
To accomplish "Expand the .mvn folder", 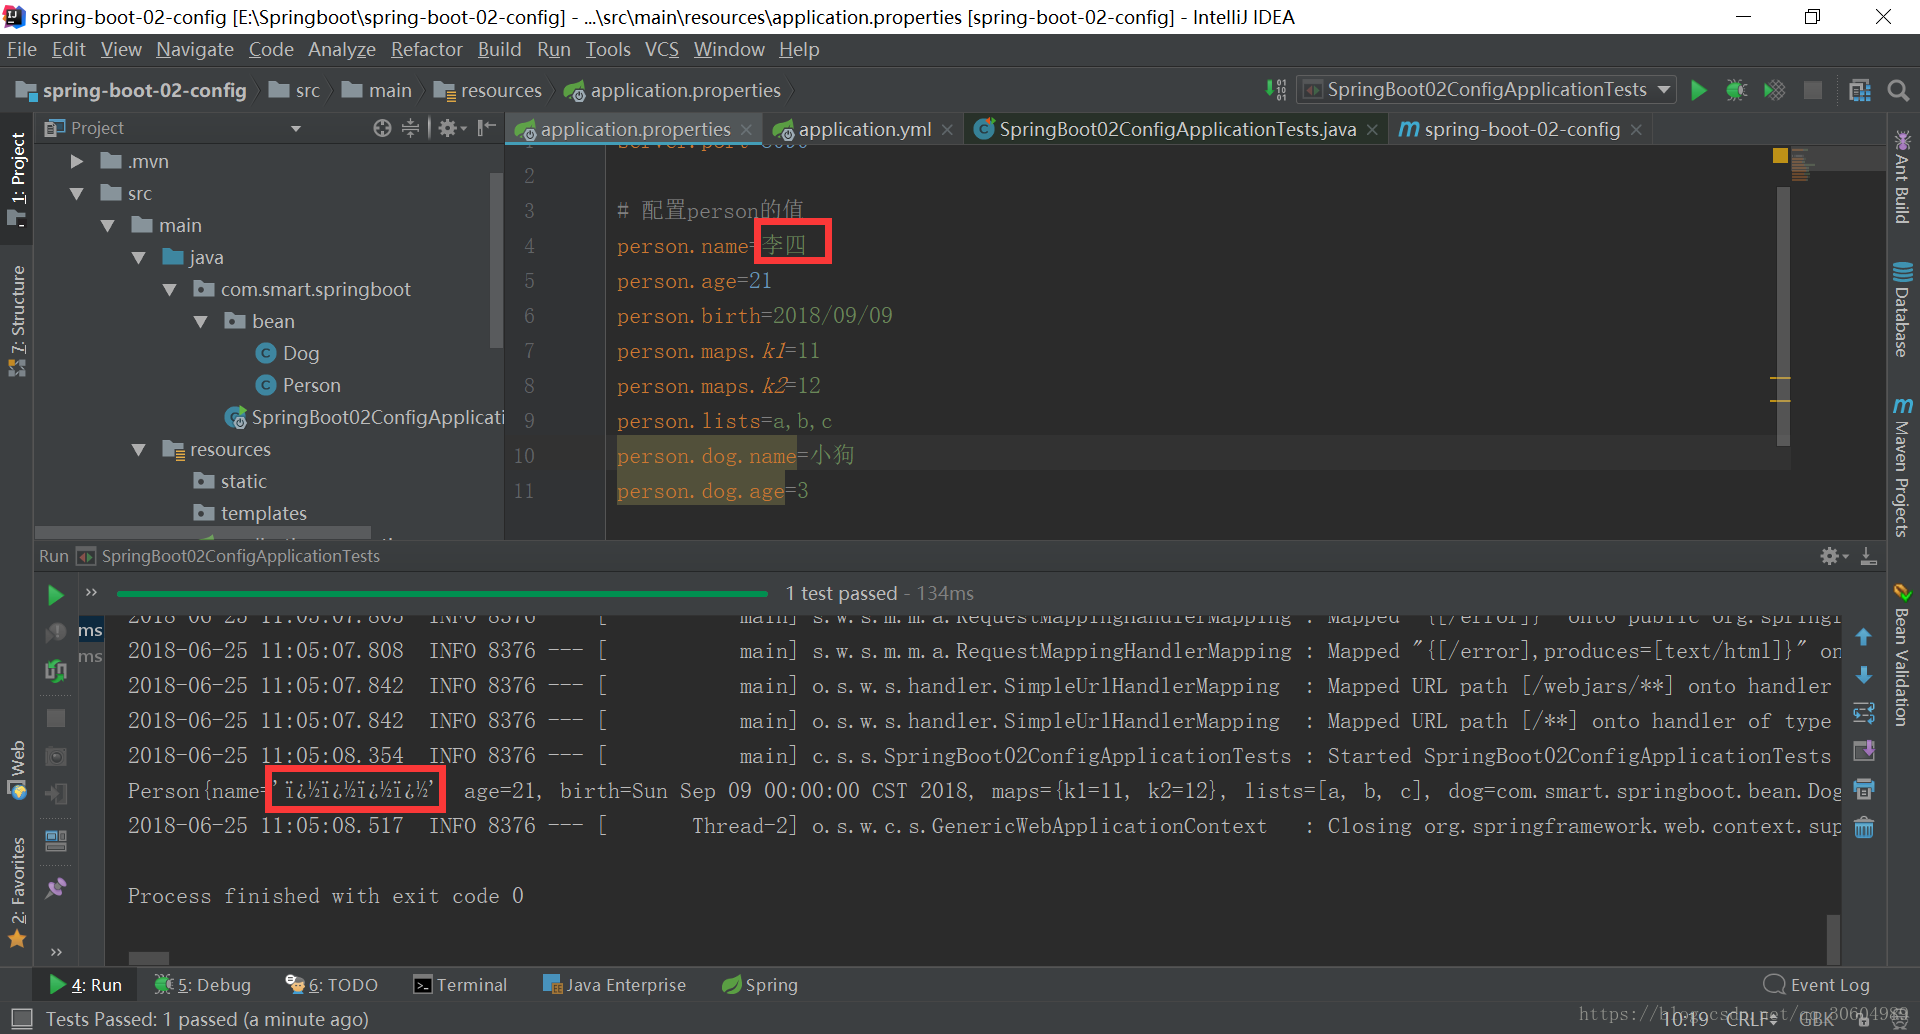I will (x=76, y=161).
